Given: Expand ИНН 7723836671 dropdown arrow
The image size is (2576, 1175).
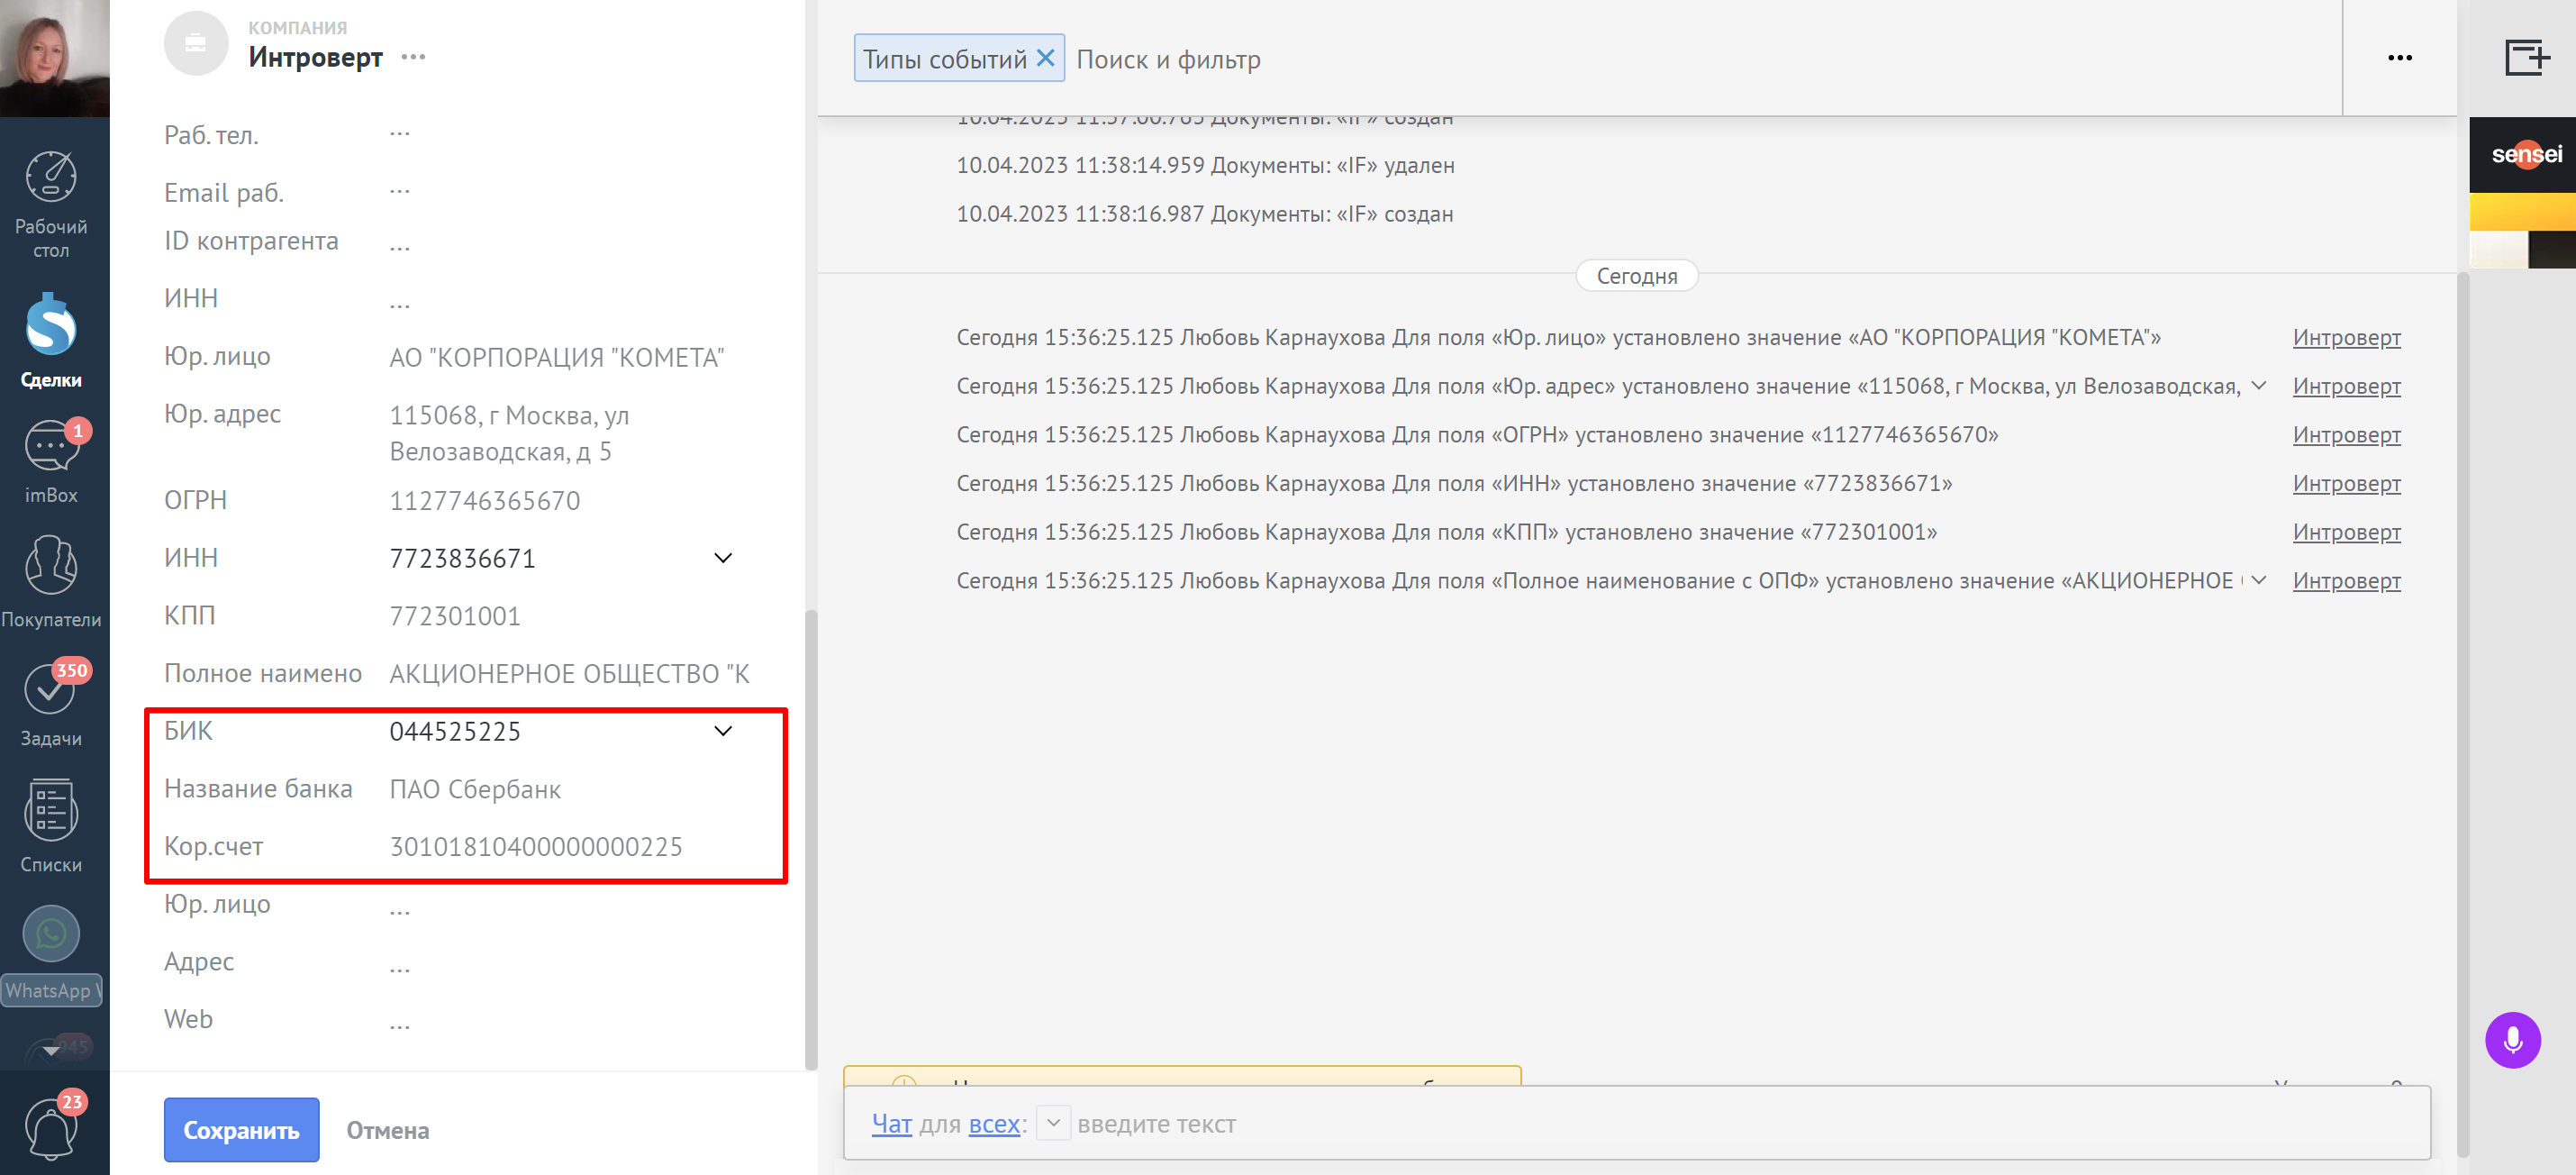Looking at the screenshot, I should pyautogui.click(x=723, y=558).
